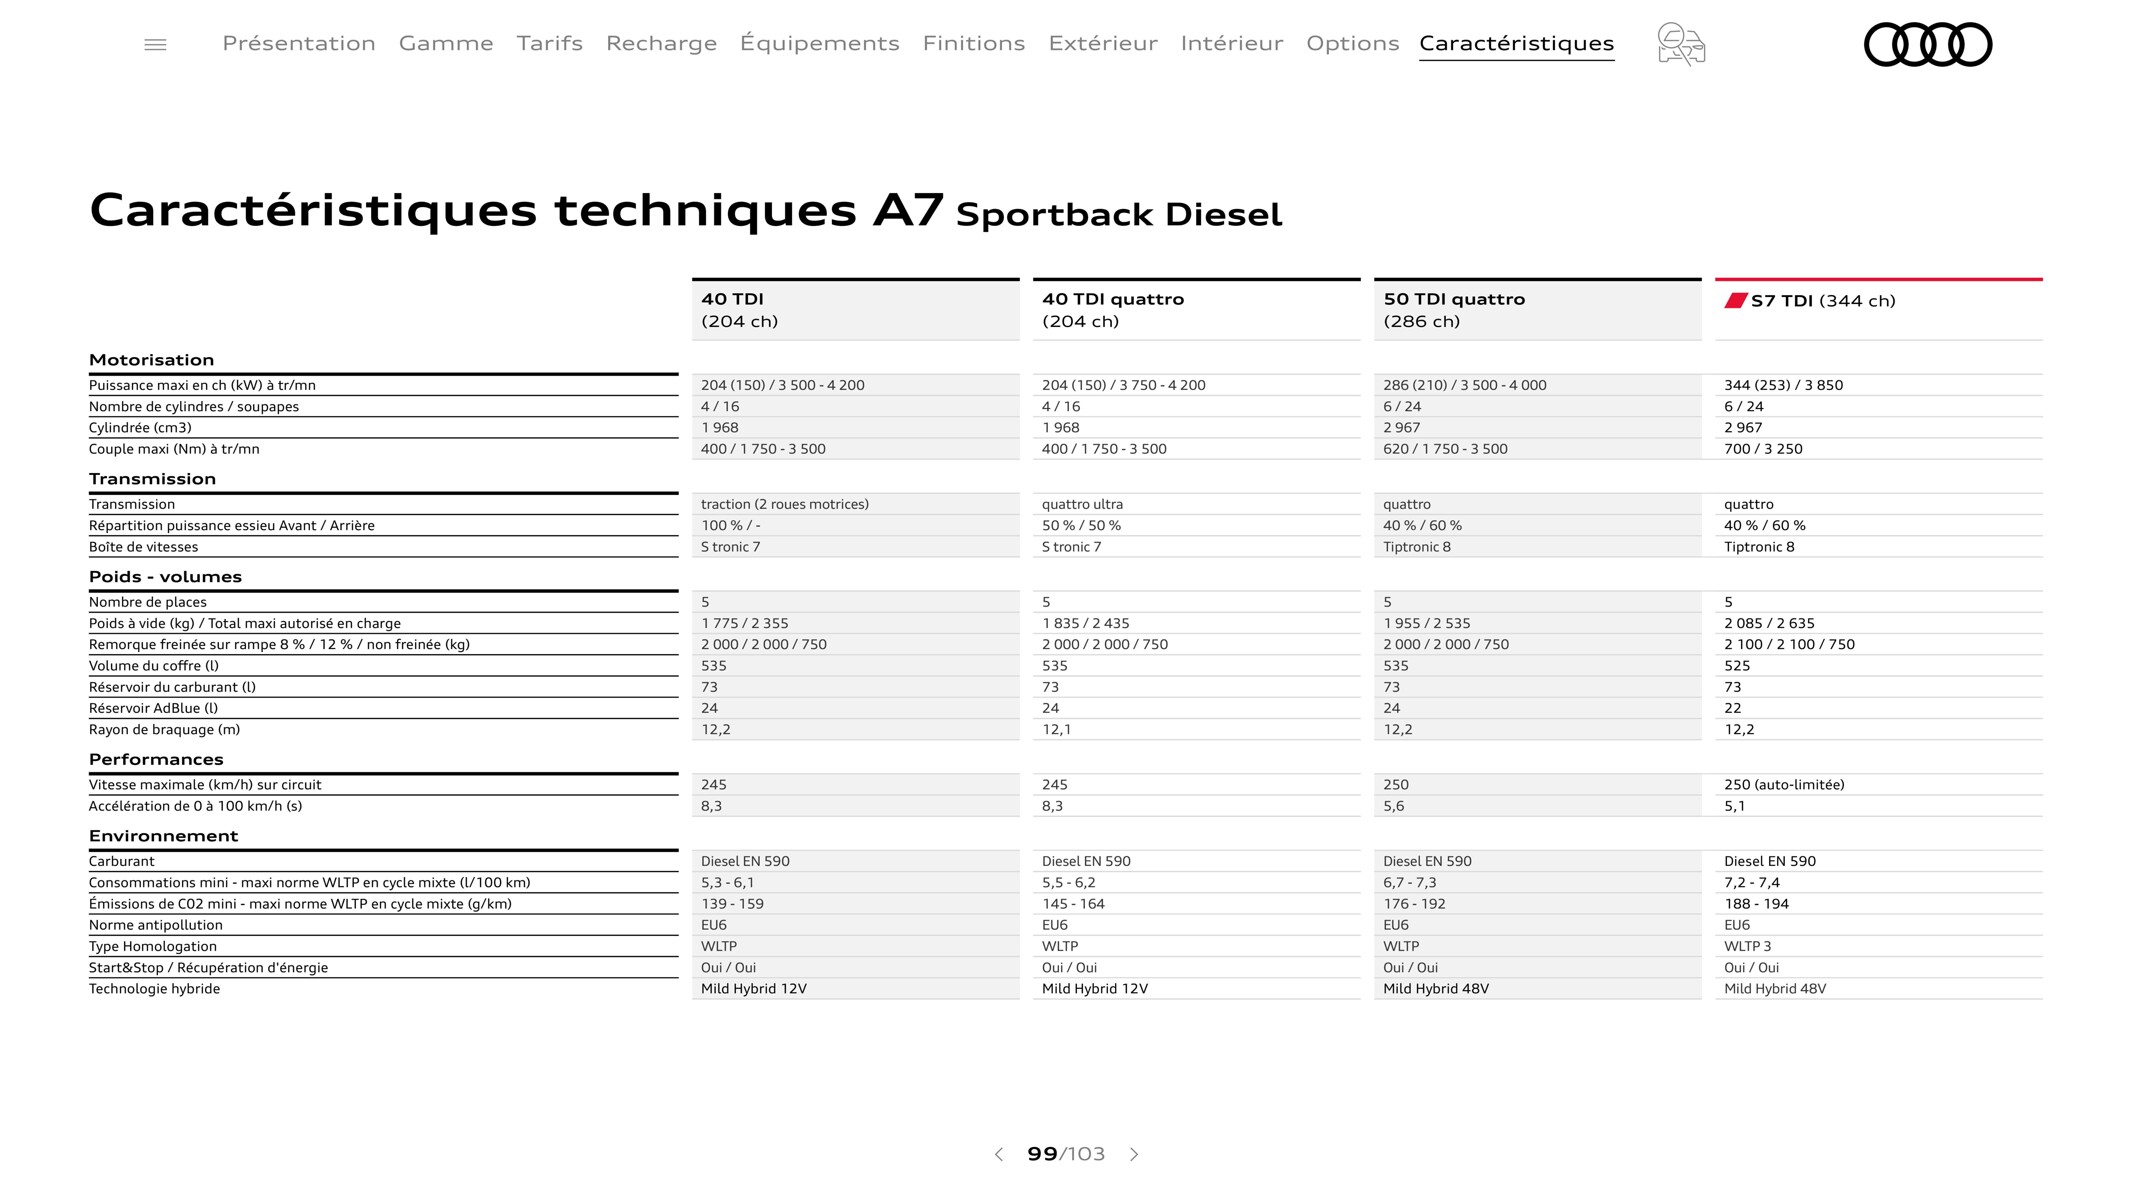Screen dimensions: 2133x1200
Task: Open the Options tab
Action: (1352, 43)
